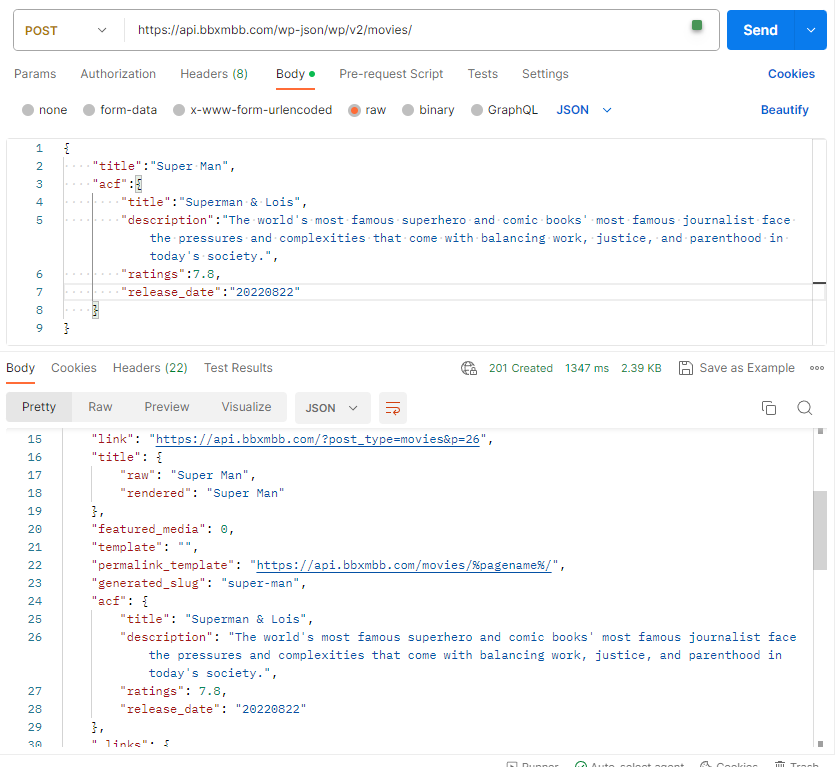
Task: Open search in response with magnifier icon
Action: pos(804,408)
